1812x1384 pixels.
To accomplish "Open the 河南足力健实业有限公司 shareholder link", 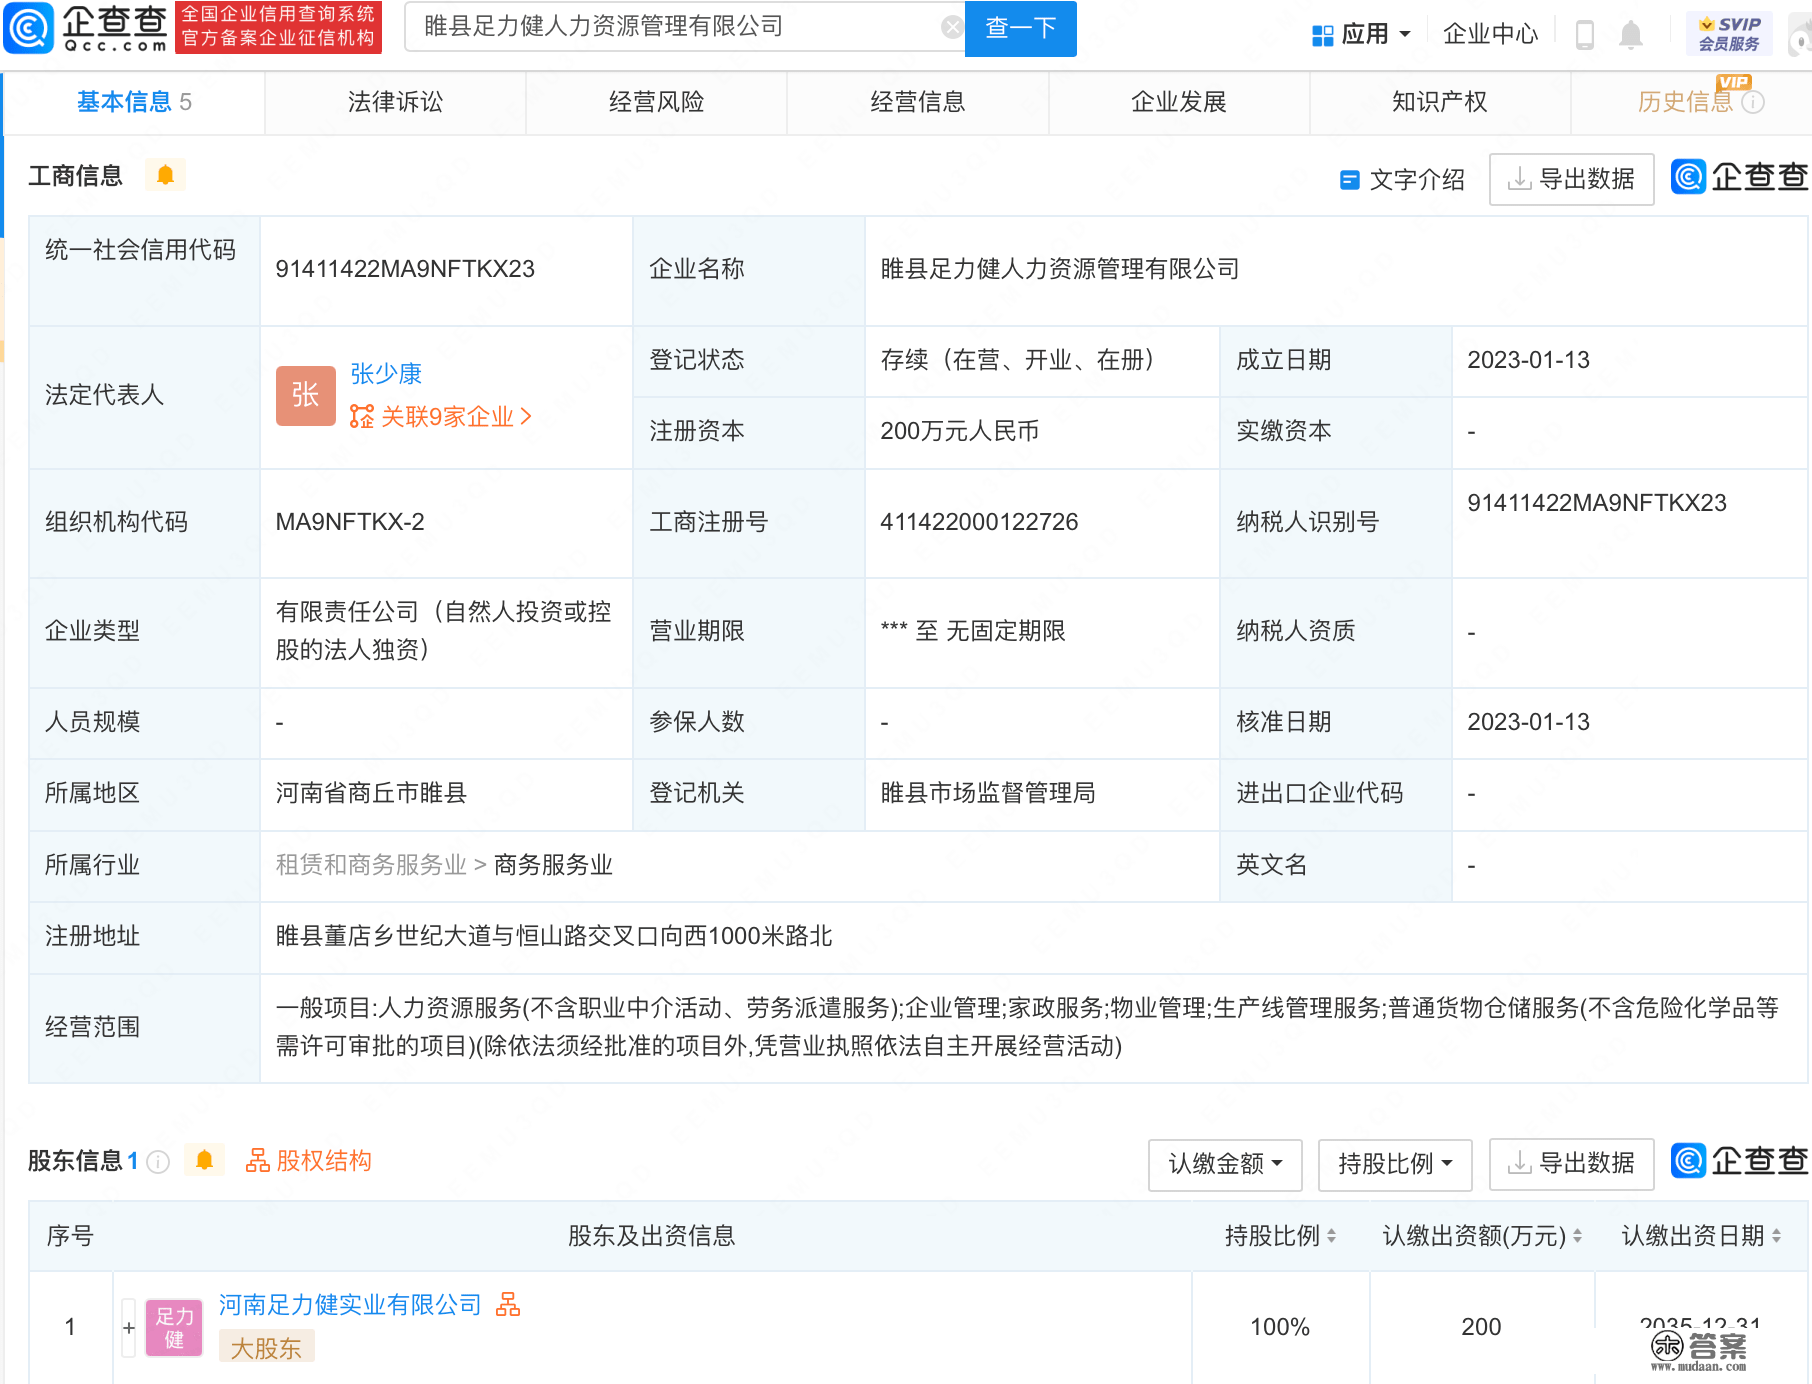I will tap(350, 1305).
